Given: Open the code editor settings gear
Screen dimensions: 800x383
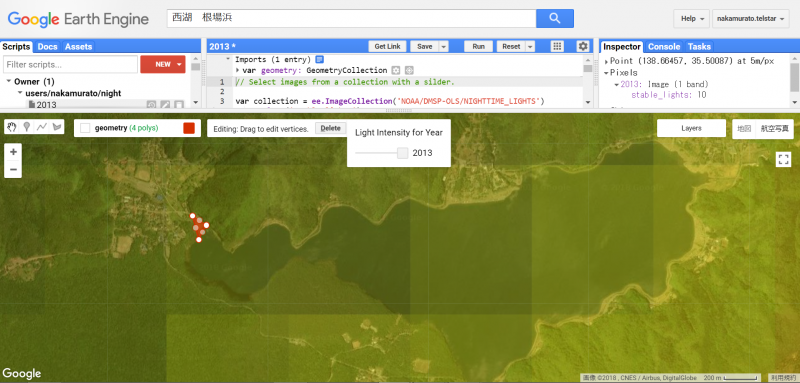Looking at the screenshot, I should pos(583,46).
